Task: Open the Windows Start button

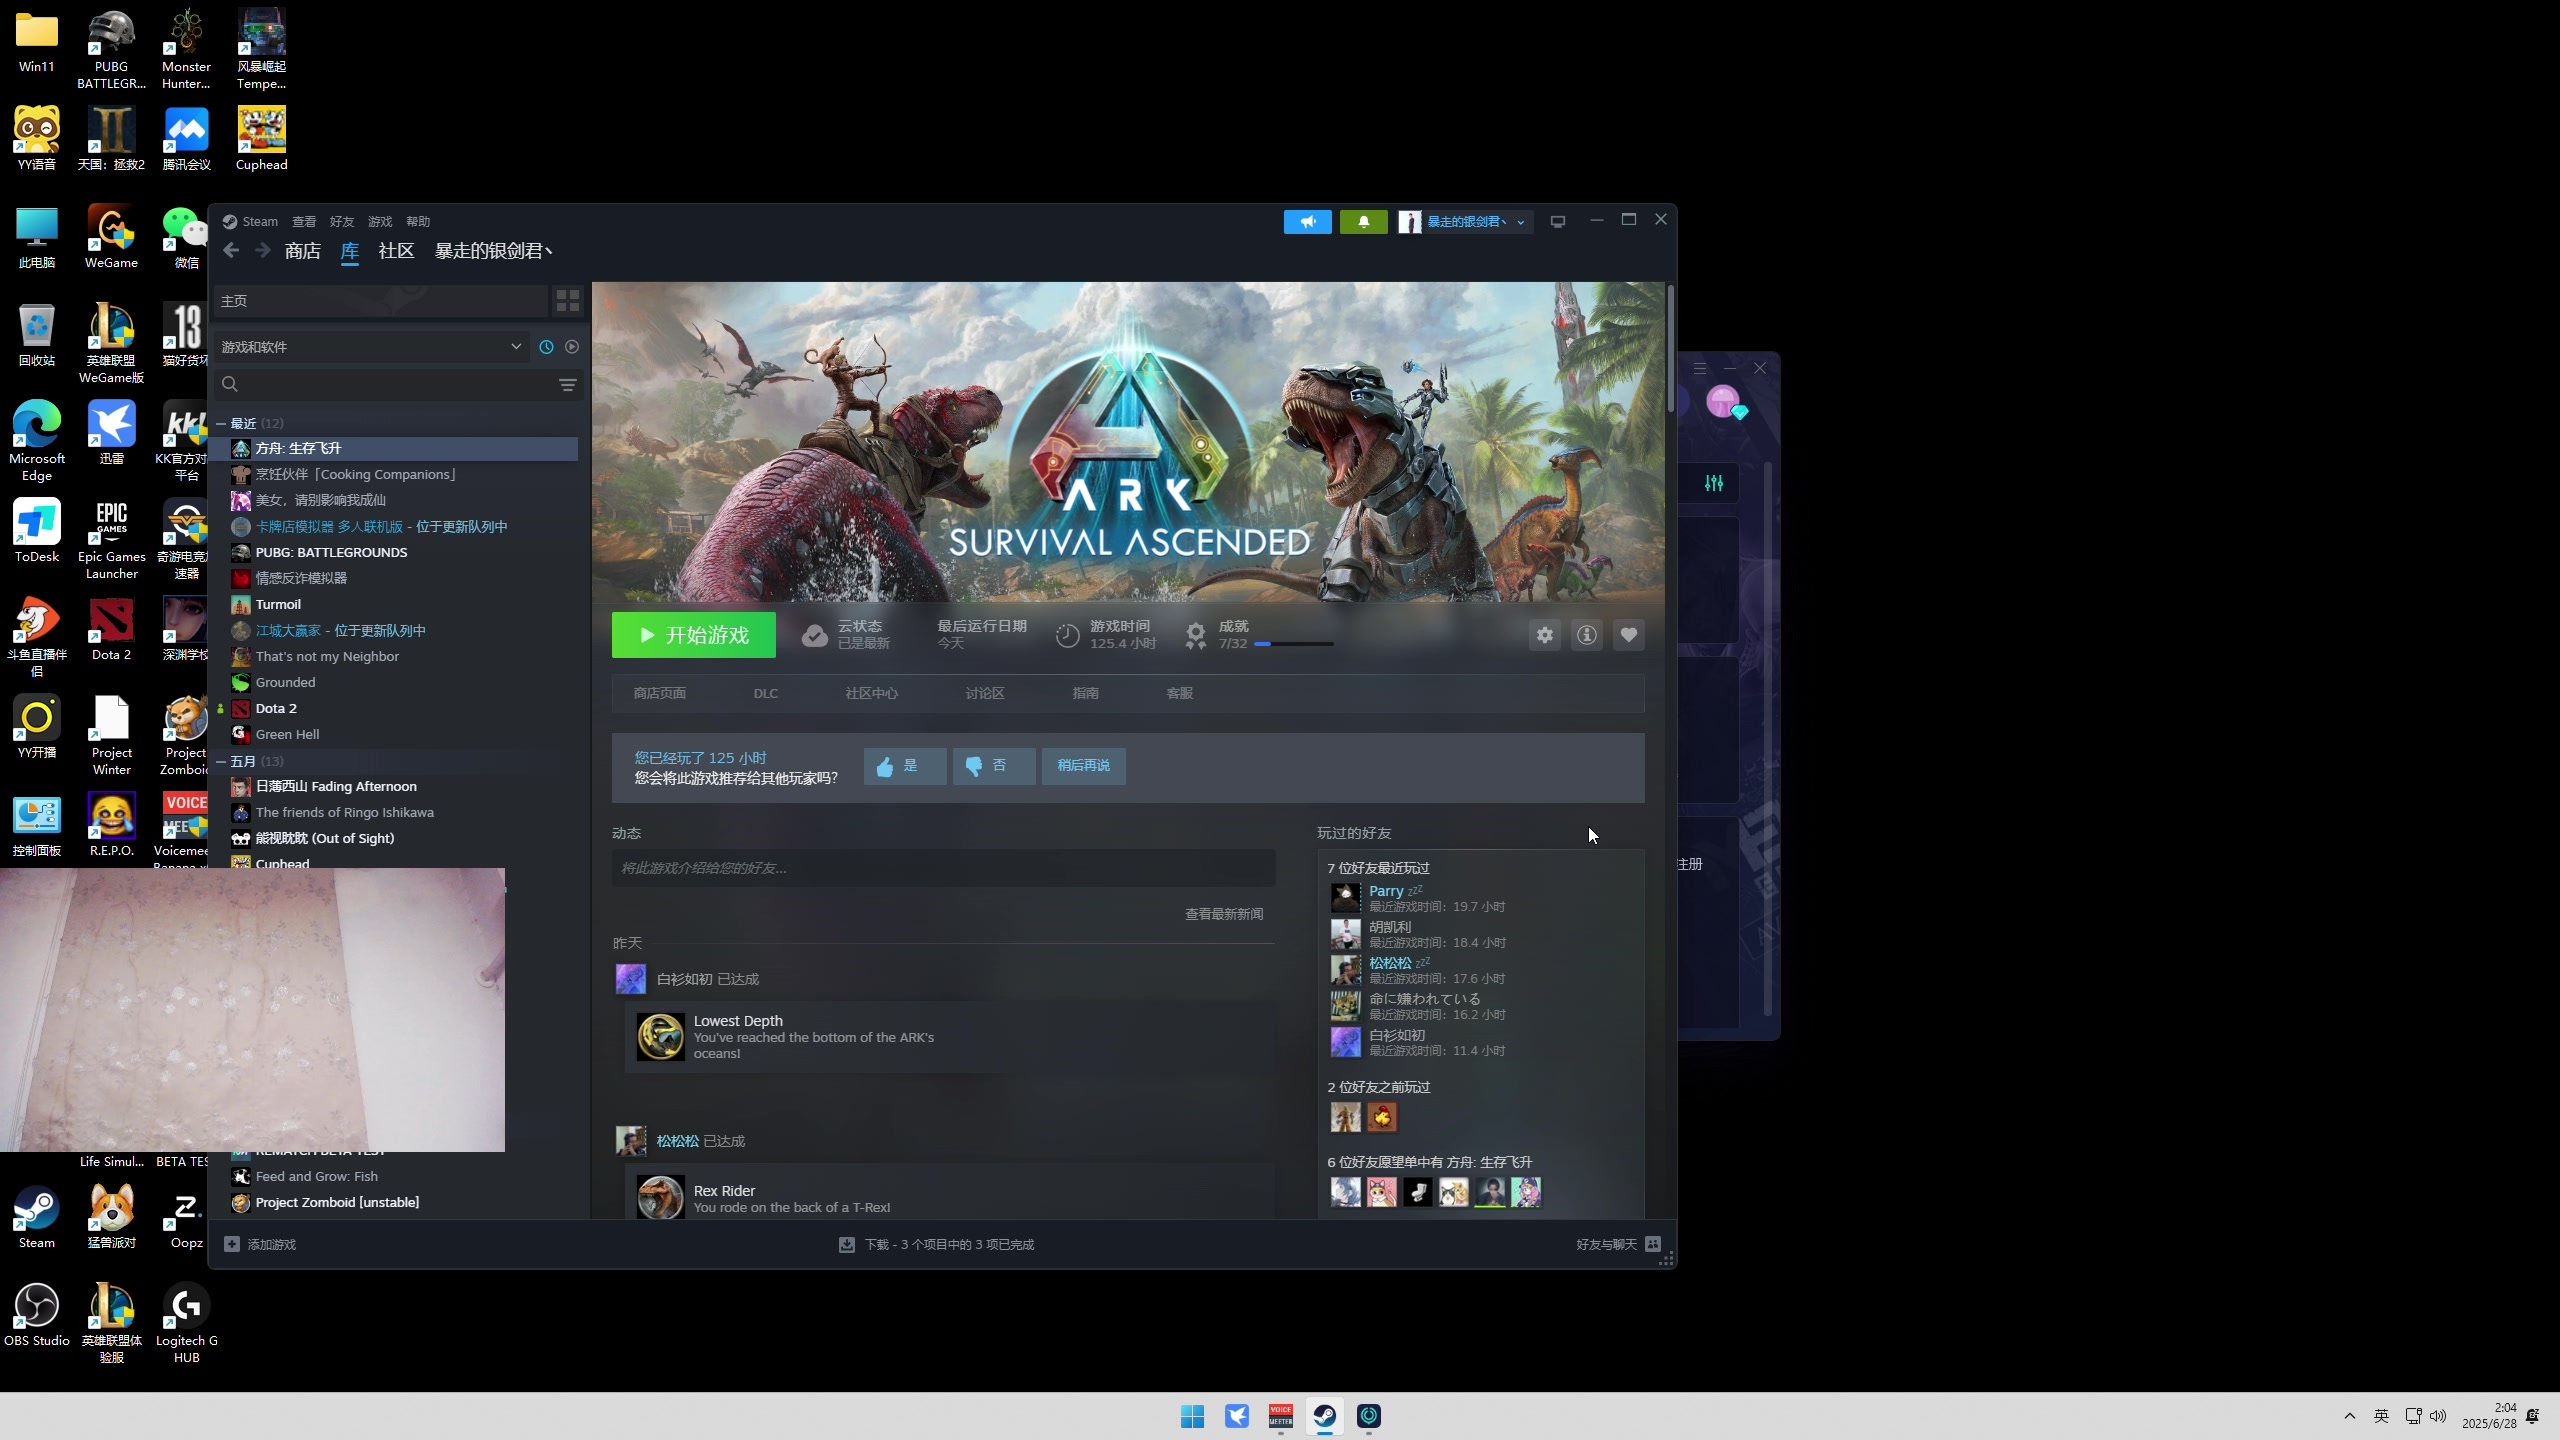Action: (x=1192, y=1416)
